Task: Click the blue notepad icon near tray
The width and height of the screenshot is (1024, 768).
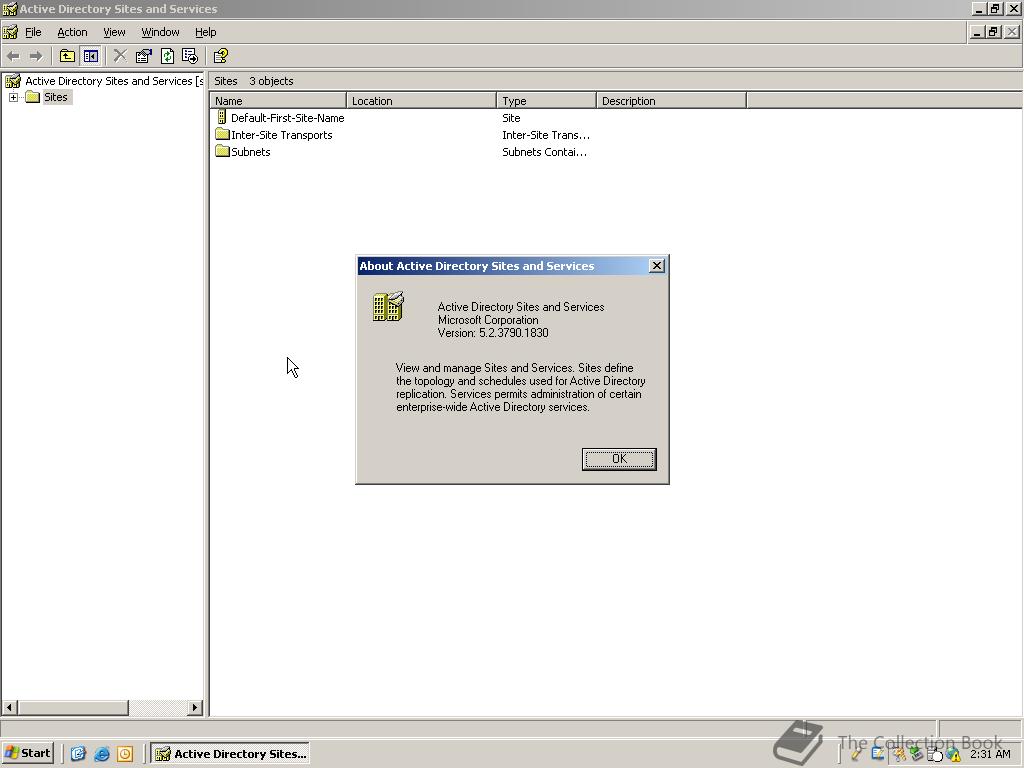Action: [x=878, y=754]
